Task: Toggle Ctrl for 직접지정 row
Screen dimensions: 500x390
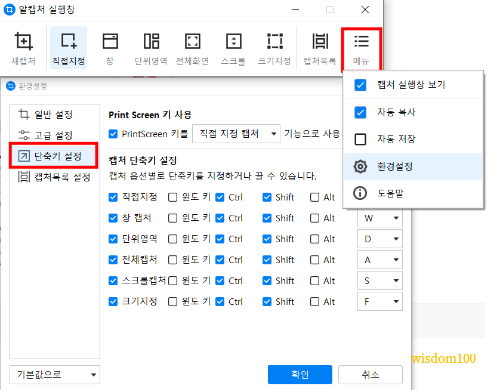Action: [x=220, y=197]
